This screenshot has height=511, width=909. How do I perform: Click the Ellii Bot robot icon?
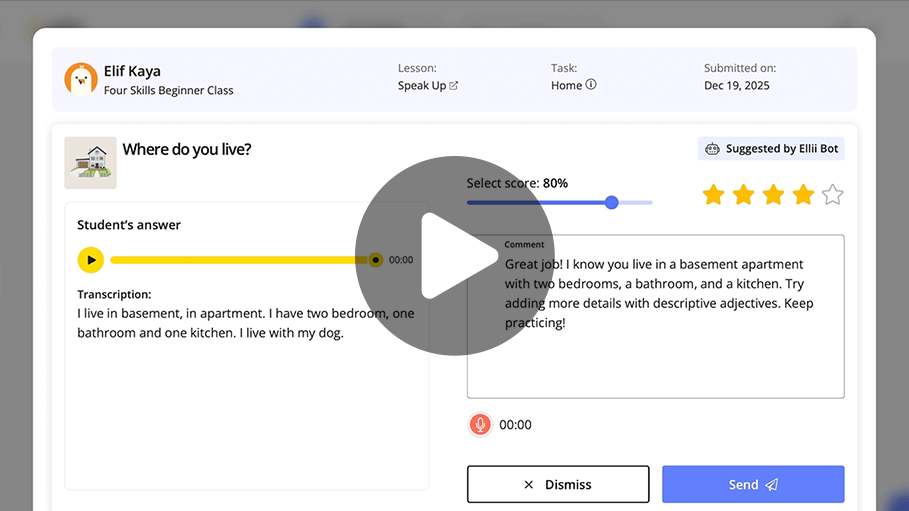pyautogui.click(x=712, y=149)
